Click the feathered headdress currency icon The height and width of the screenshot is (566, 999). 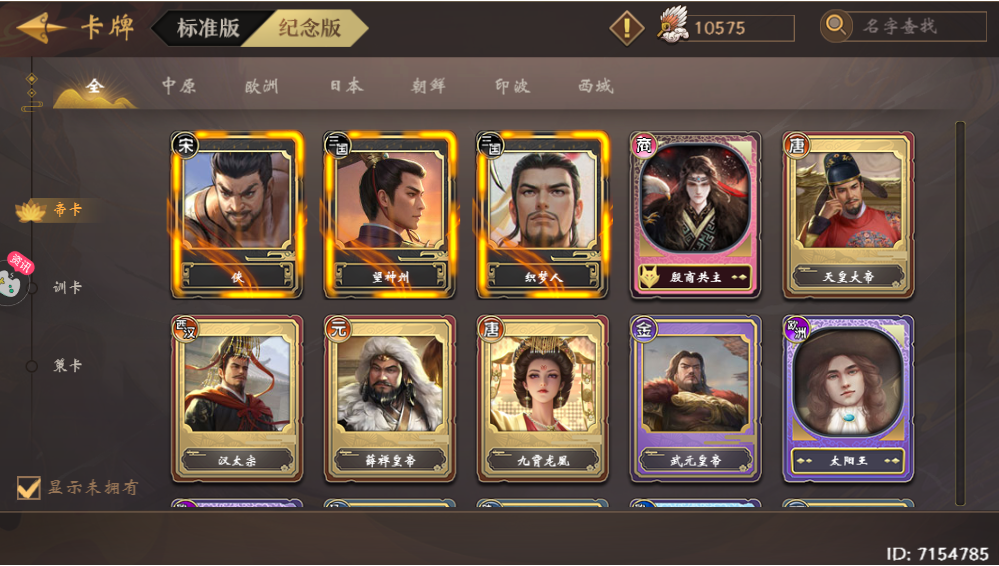673,26
